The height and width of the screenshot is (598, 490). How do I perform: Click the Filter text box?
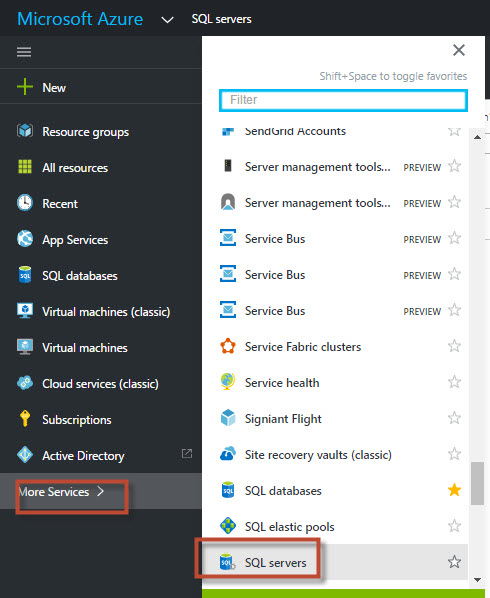[343, 100]
